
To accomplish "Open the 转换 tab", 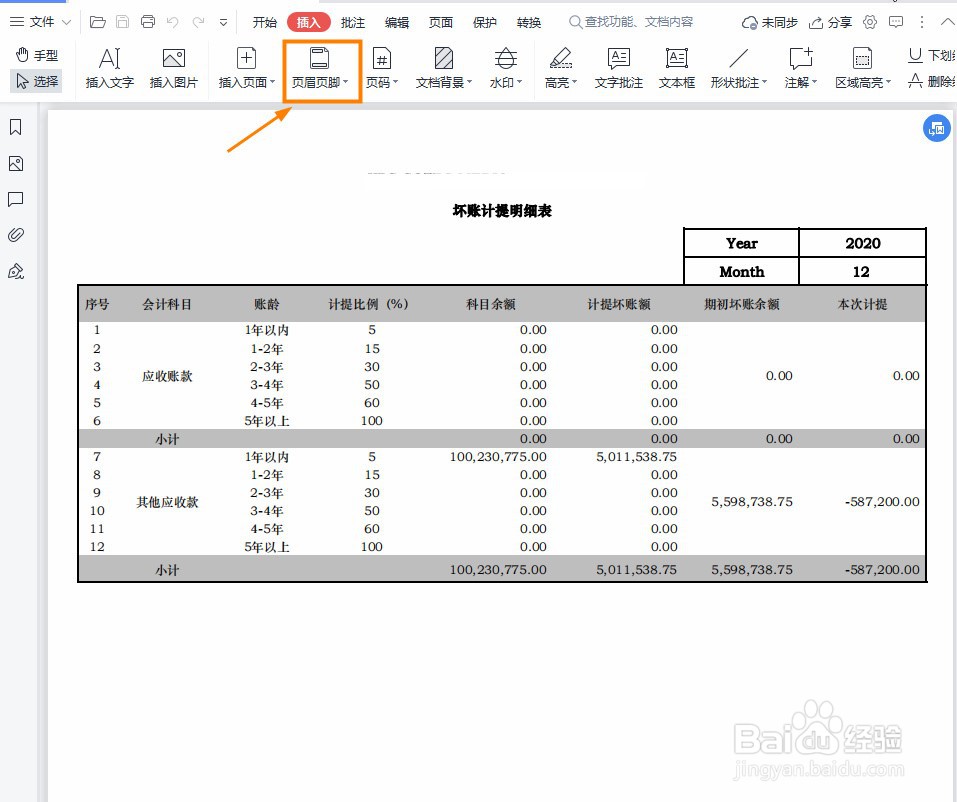I will tap(529, 23).
